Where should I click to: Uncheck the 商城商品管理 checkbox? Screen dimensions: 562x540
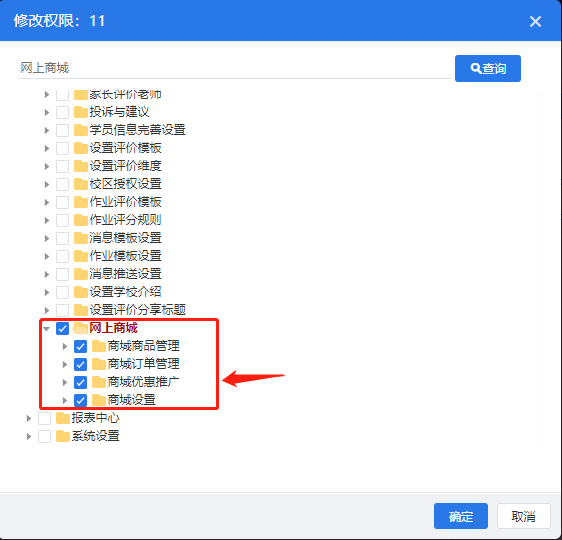(x=80, y=346)
